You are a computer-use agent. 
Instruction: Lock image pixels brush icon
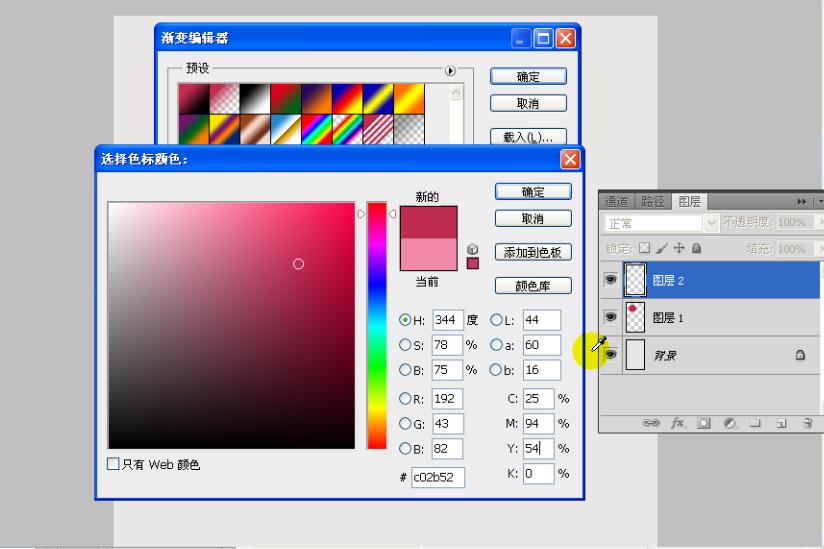[x=662, y=248]
